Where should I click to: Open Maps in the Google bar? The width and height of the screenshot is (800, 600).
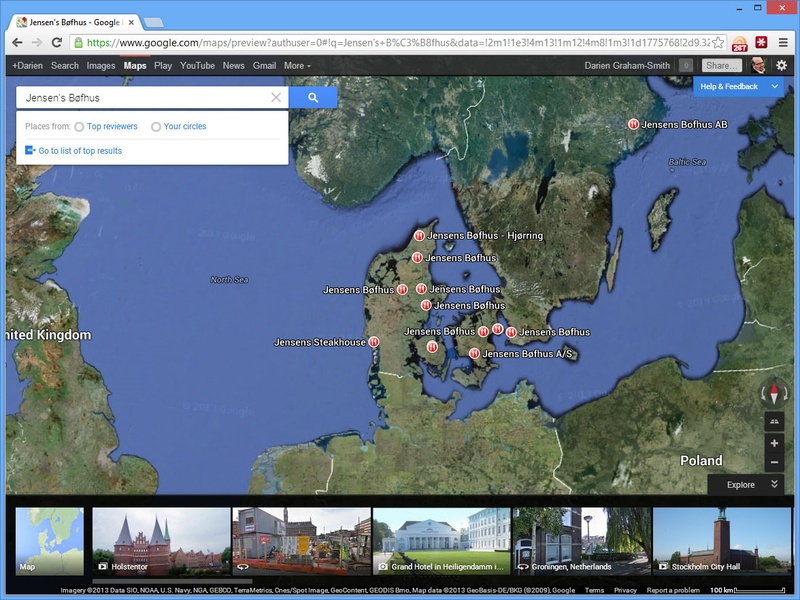[x=135, y=66]
